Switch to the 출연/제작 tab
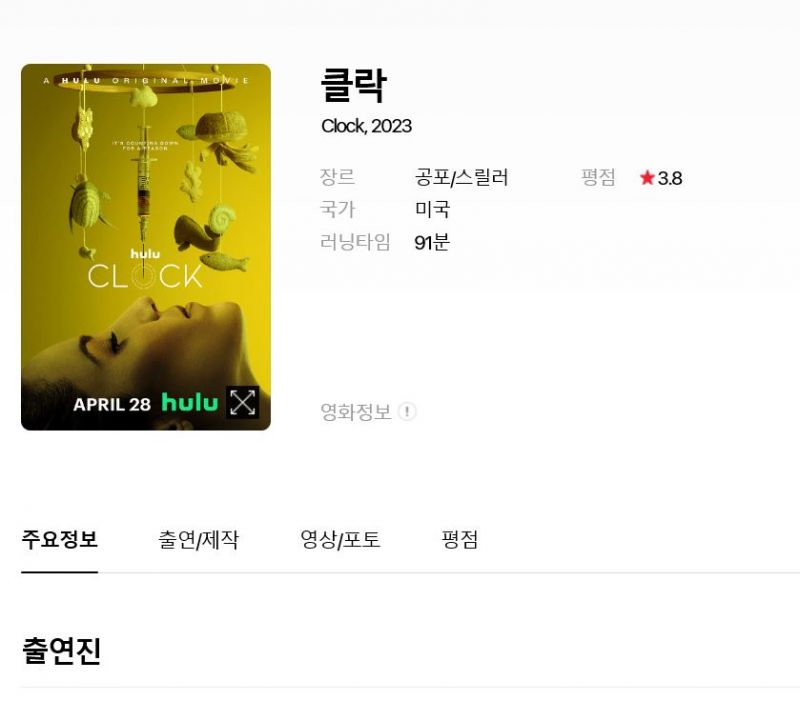This screenshot has width=800, height=701. click(x=198, y=539)
